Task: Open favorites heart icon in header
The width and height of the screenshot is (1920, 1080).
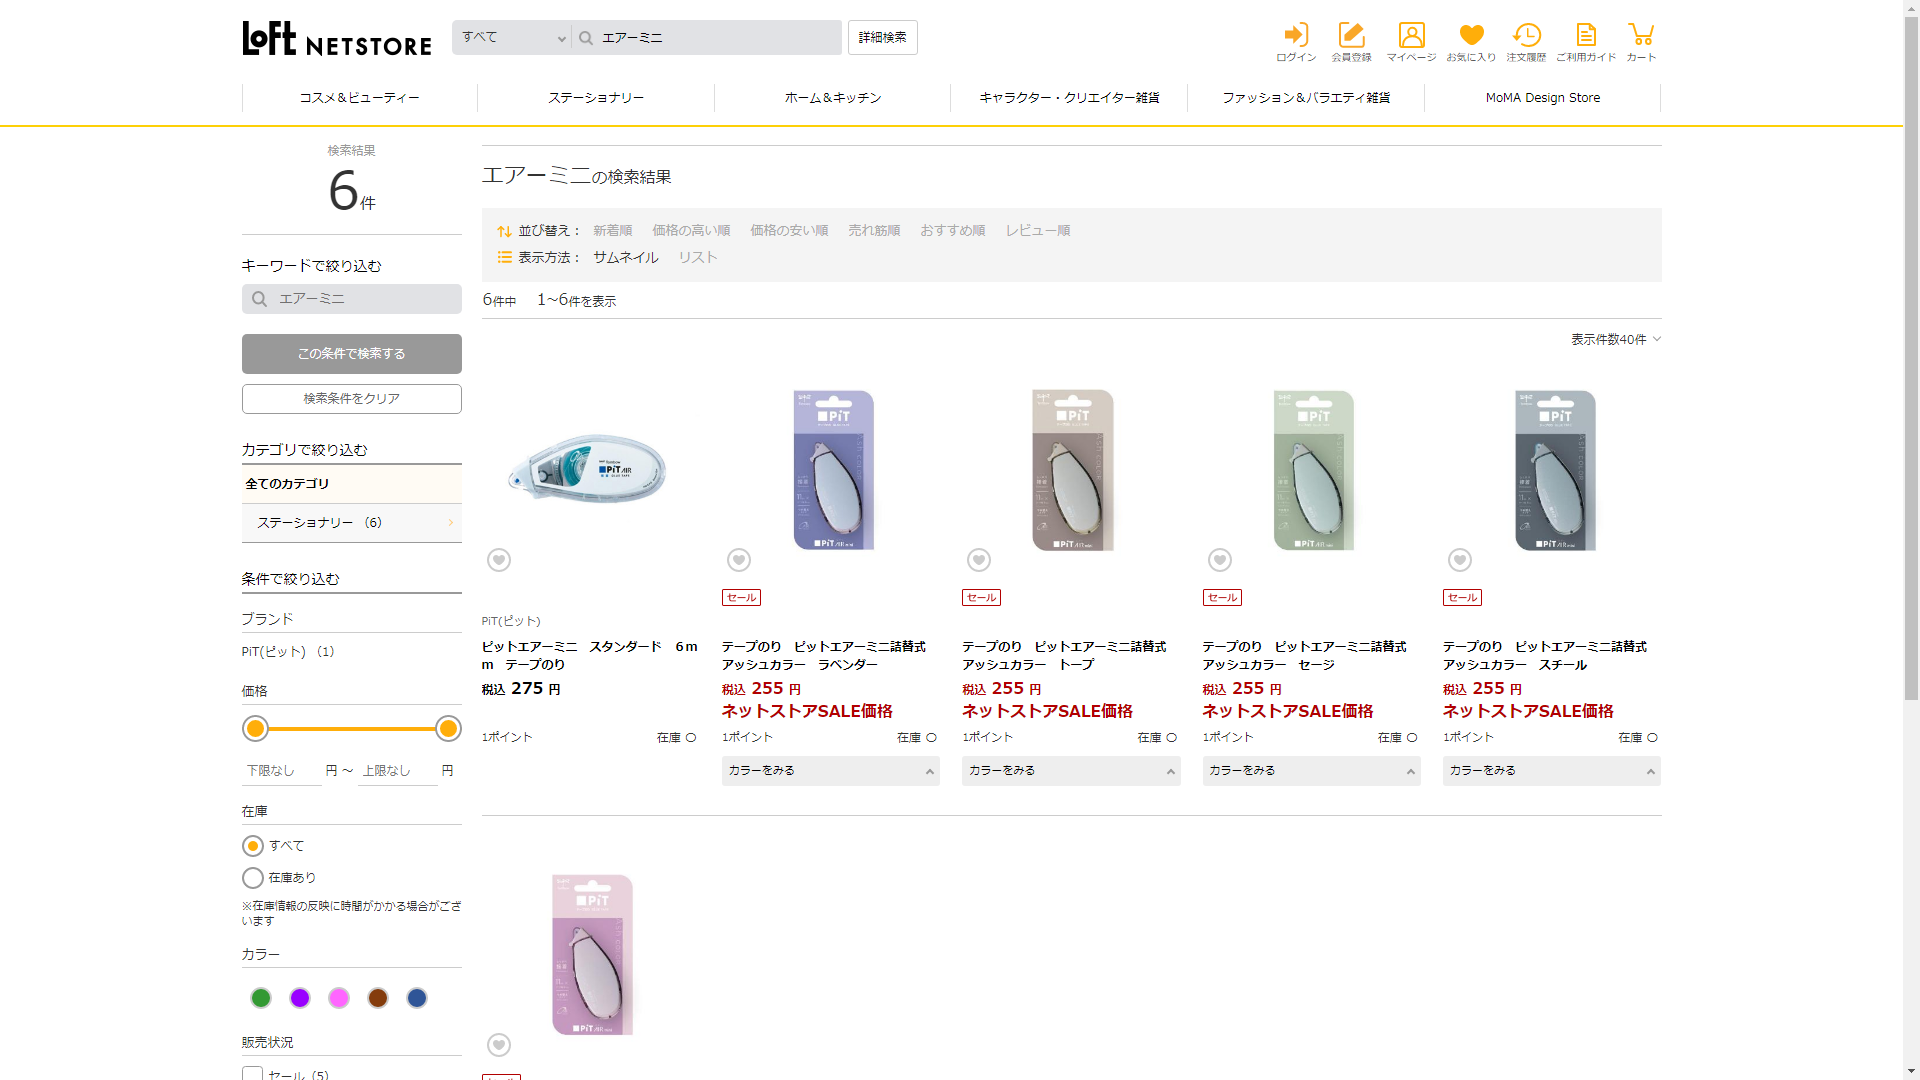Action: (x=1471, y=36)
